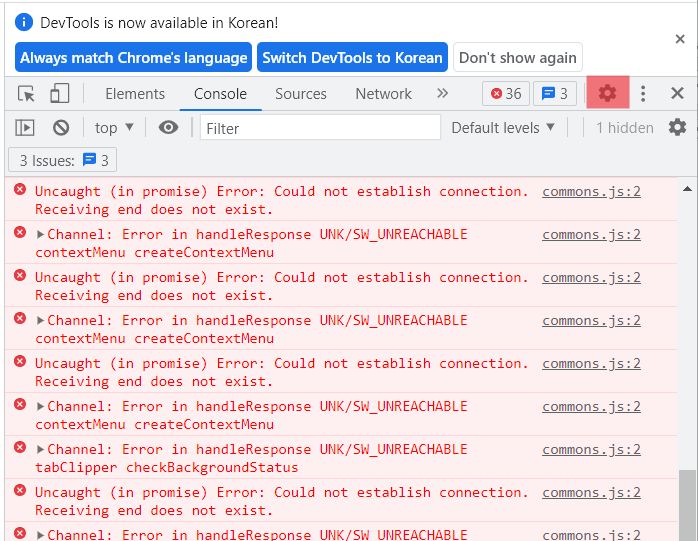Click the console vertical scrollbar thumb
Image resolution: width=698 pixels, height=541 pixels.
(x=687, y=505)
